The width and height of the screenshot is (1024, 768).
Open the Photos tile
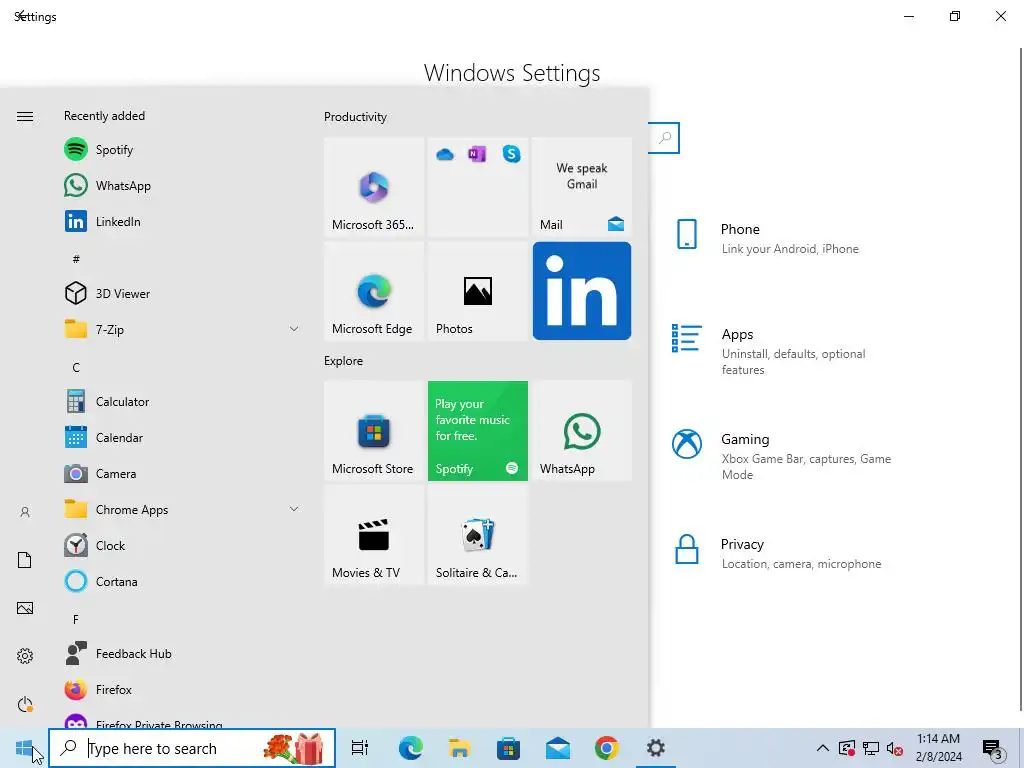click(477, 291)
